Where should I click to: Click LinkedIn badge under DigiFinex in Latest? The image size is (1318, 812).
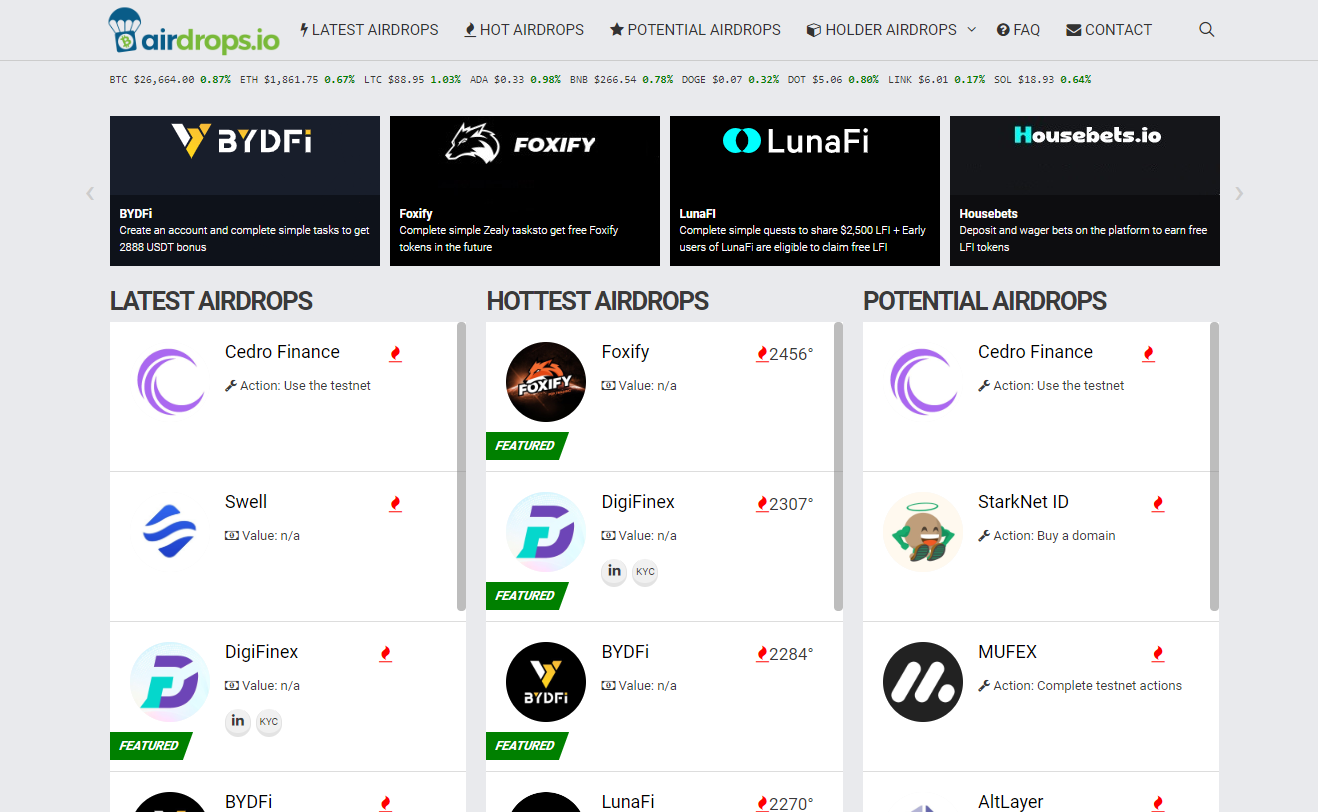tap(238, 721)
